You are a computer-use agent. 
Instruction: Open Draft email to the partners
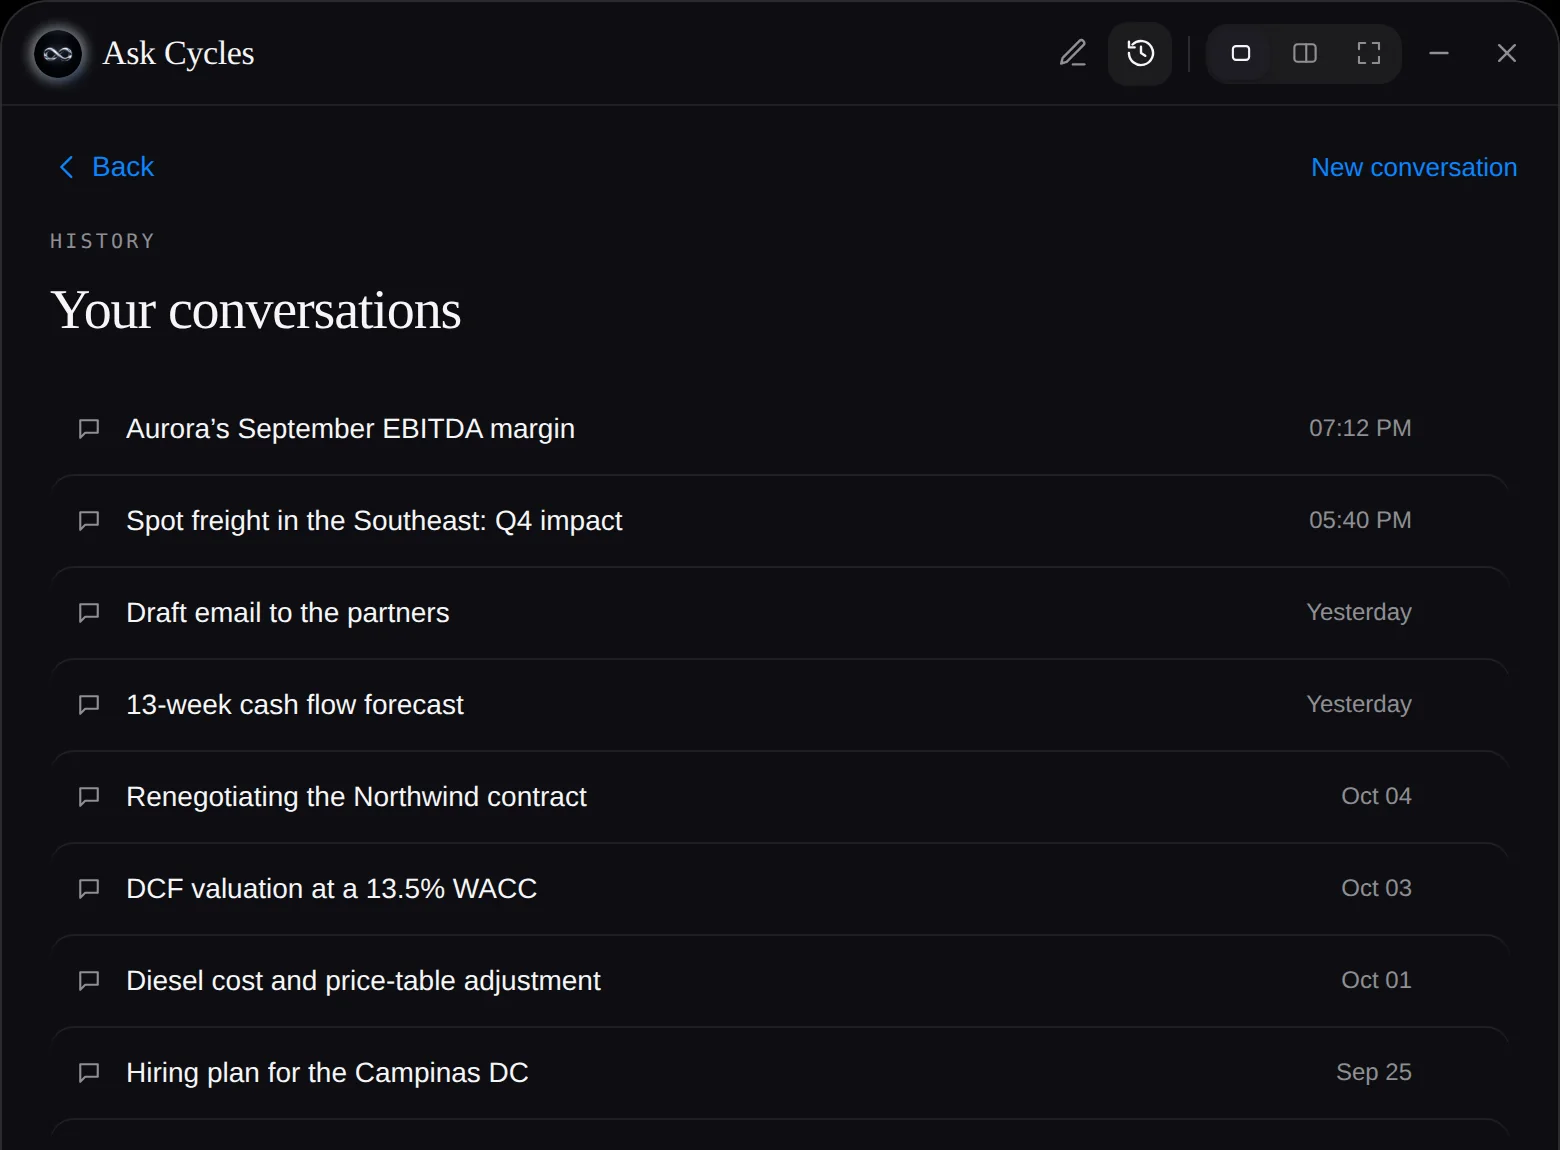point(780,613)
